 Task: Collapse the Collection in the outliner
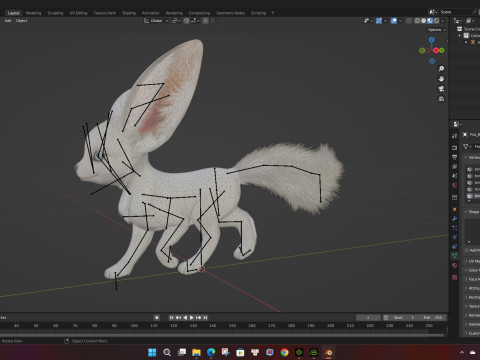click(x=460, y=36)
